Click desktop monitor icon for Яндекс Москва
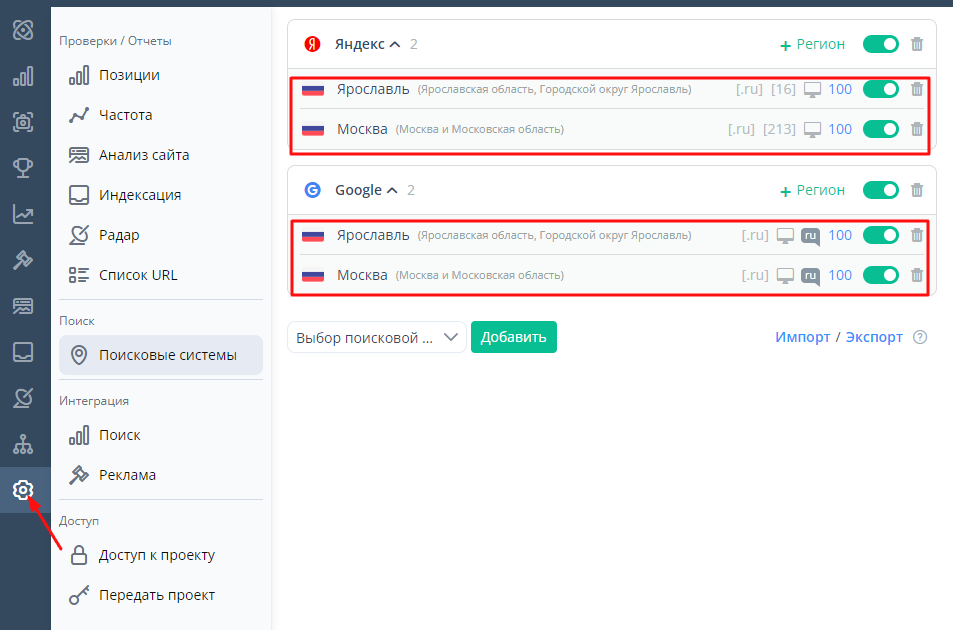Screen dimensions: 953x630 coord(812,129)
